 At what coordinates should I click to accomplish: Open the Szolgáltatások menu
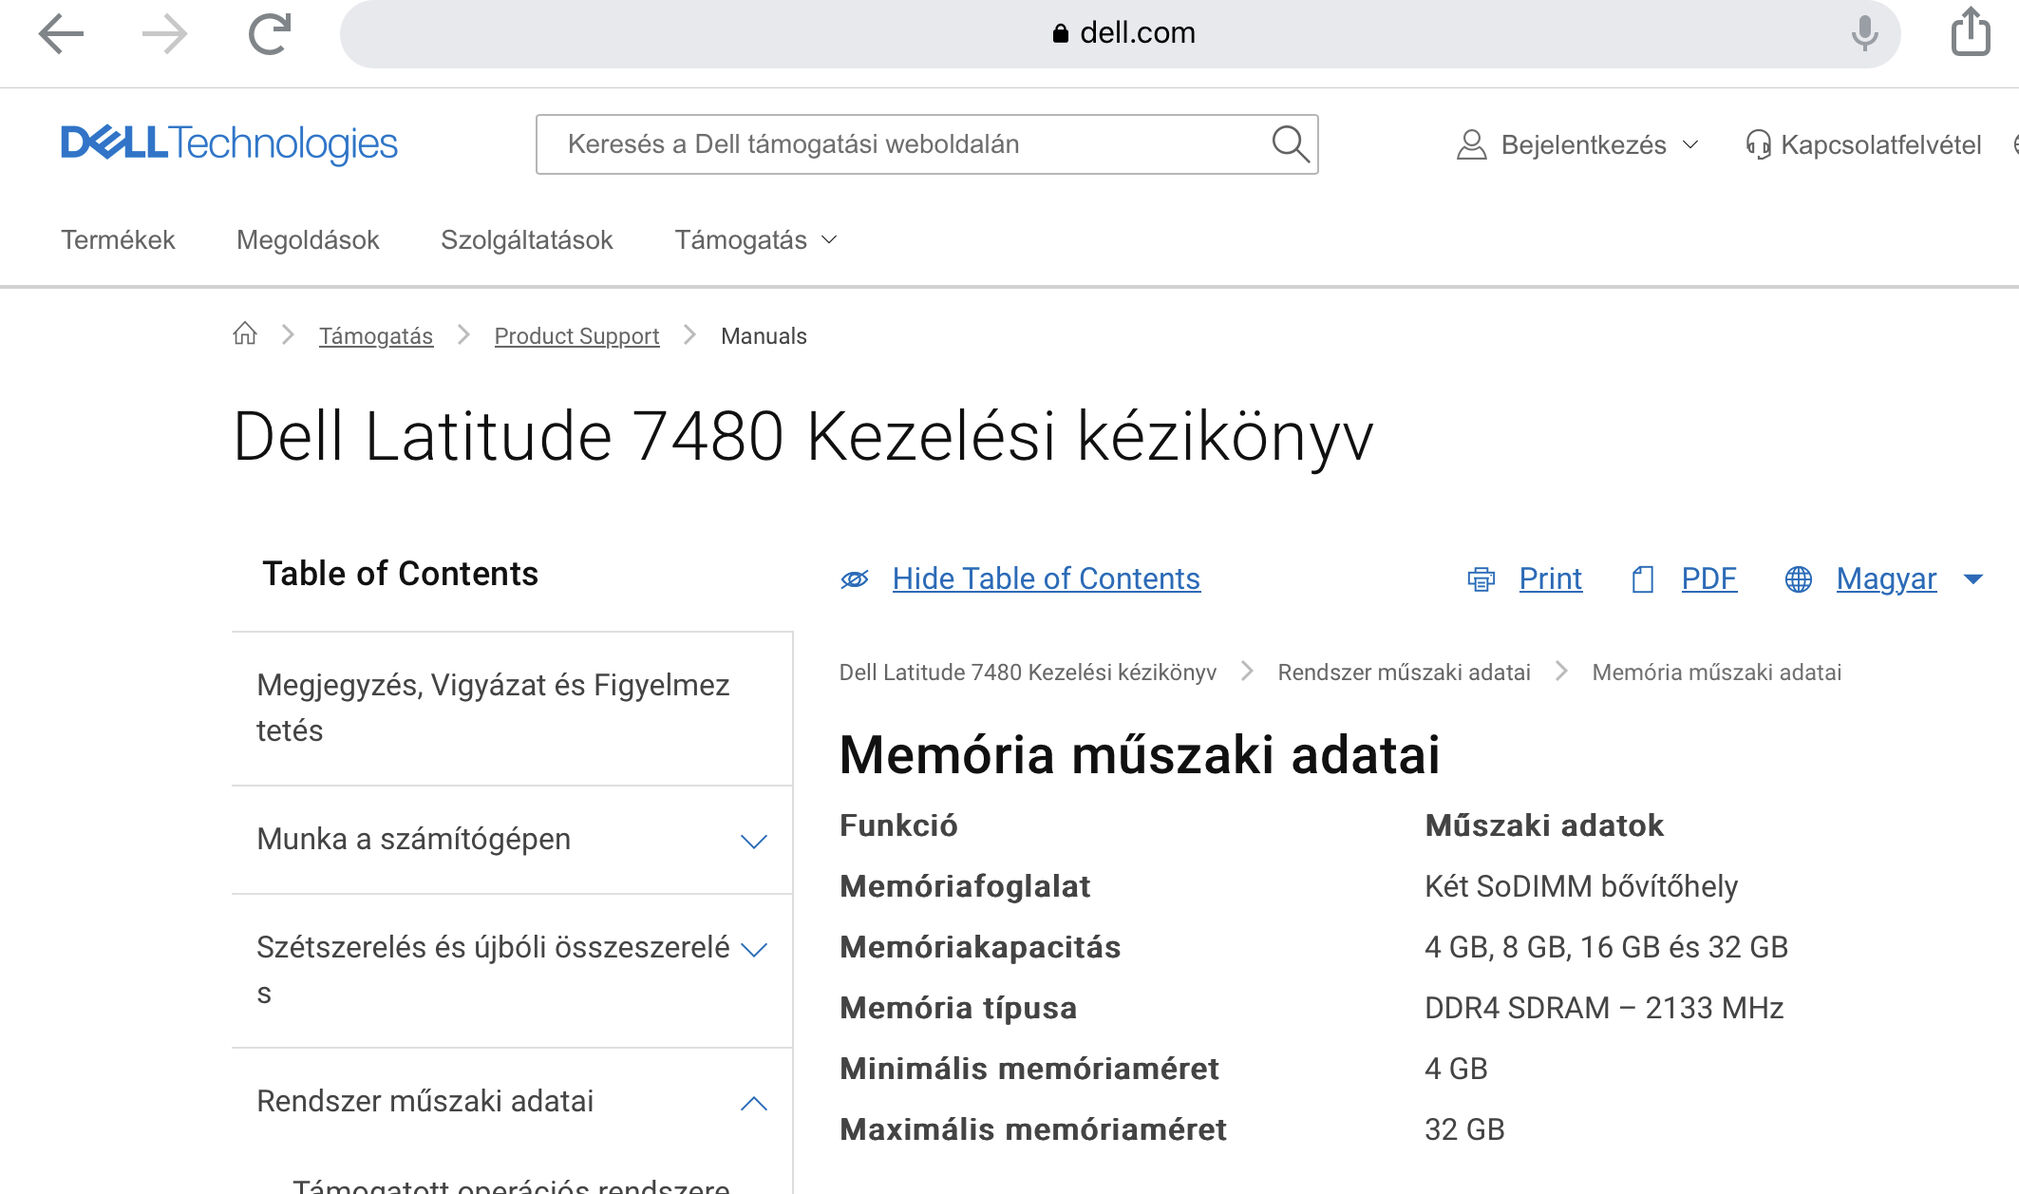pos(527,240)
